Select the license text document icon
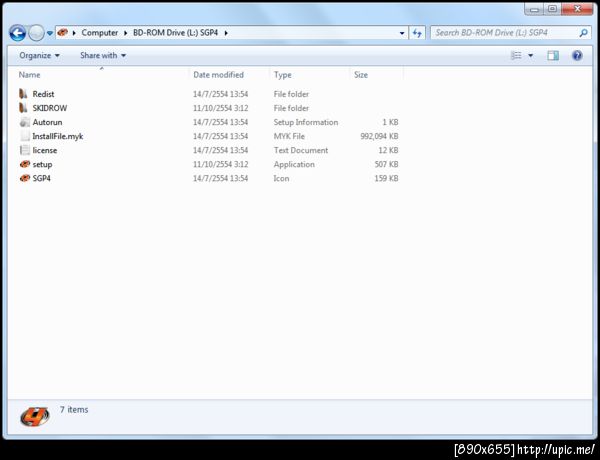This screenshot has height=460, width=600. (x=25, y=150)
